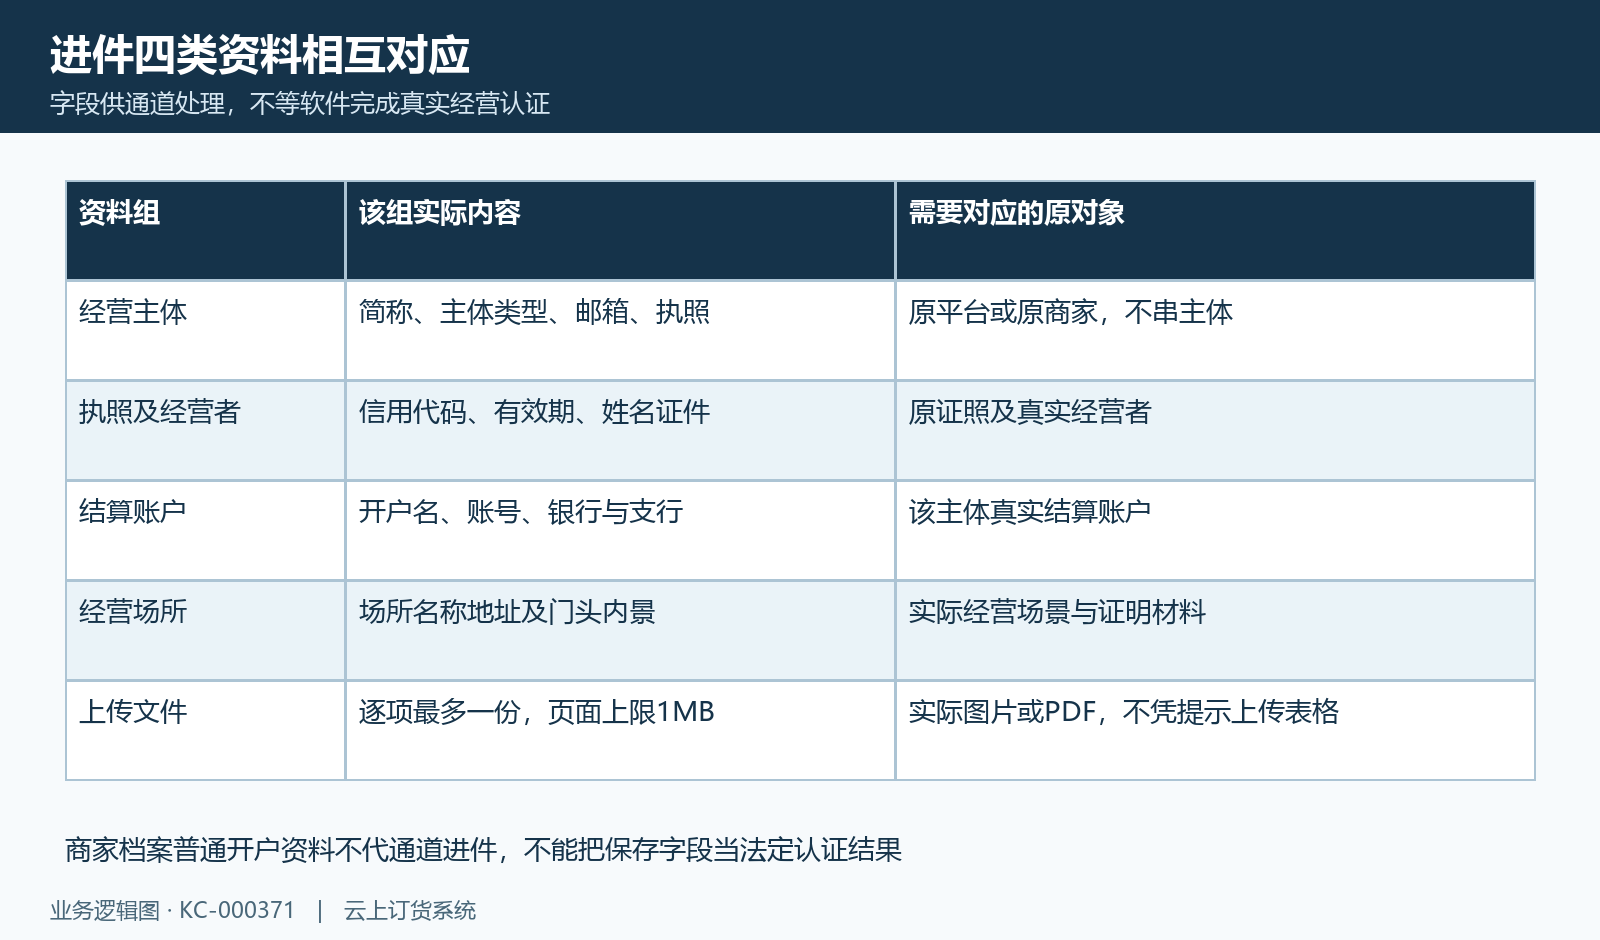Image resolution: width=1600 pixels, height=940 pixels.
Task: Click footer text 业务逻辑图 · KC-000371
Action: (x=173, y=911)
